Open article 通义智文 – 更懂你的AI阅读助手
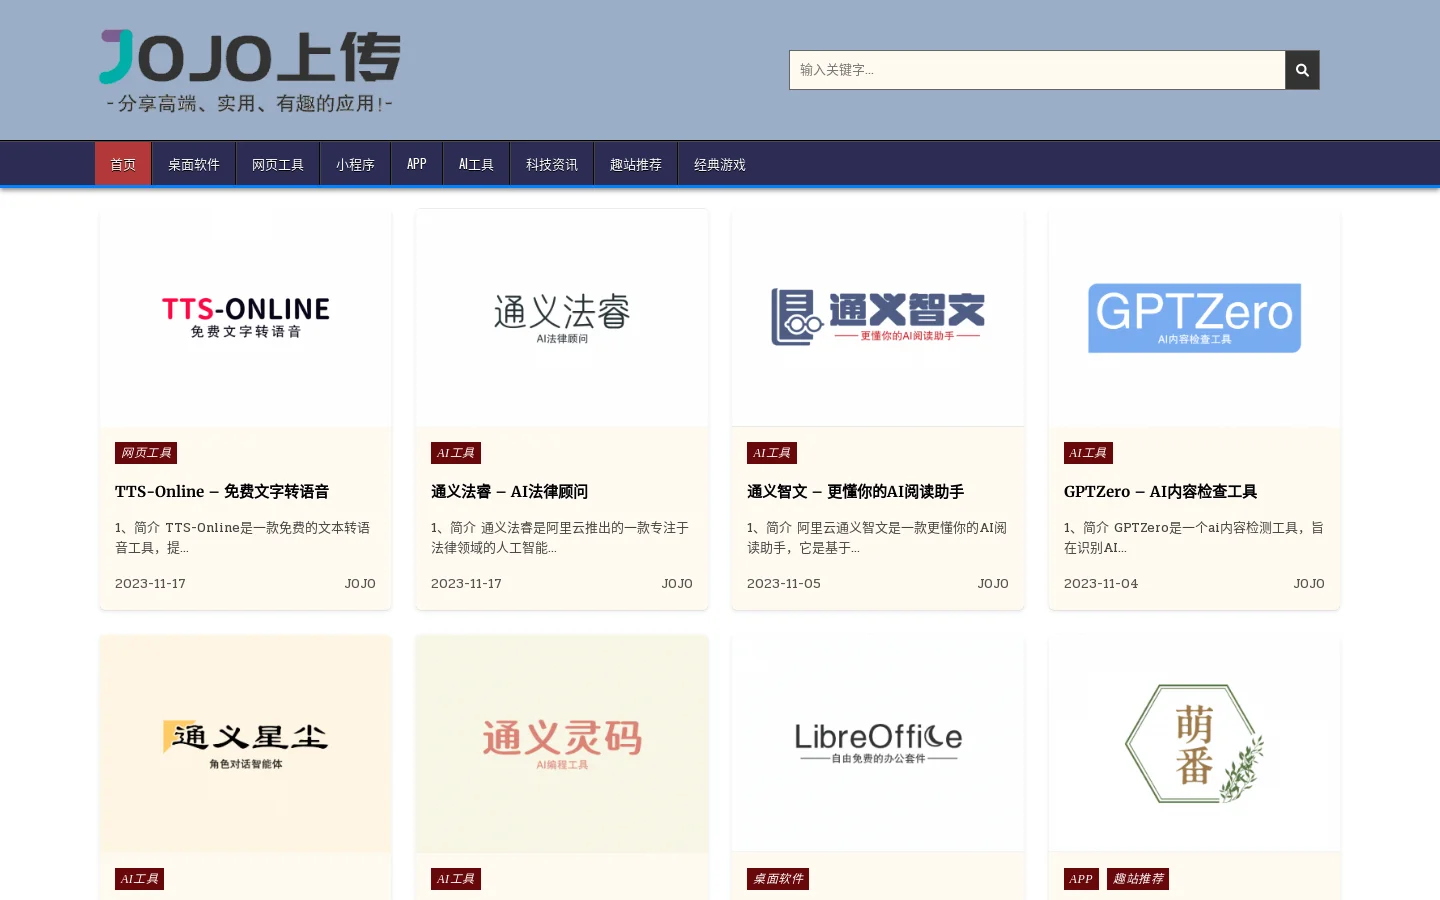 (x=856, y=492)
